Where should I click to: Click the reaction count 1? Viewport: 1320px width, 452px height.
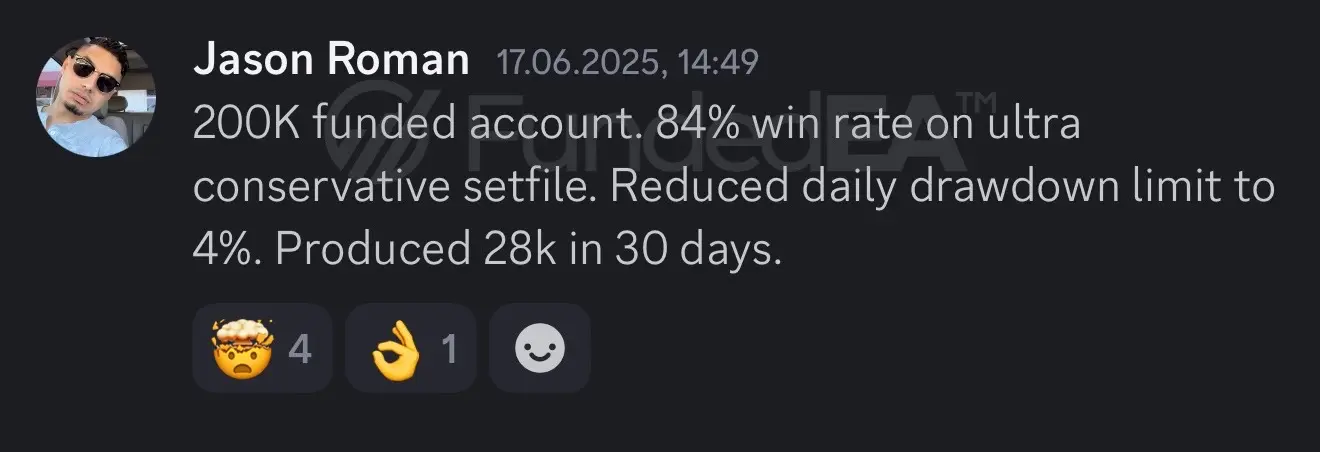click(449, 349)
